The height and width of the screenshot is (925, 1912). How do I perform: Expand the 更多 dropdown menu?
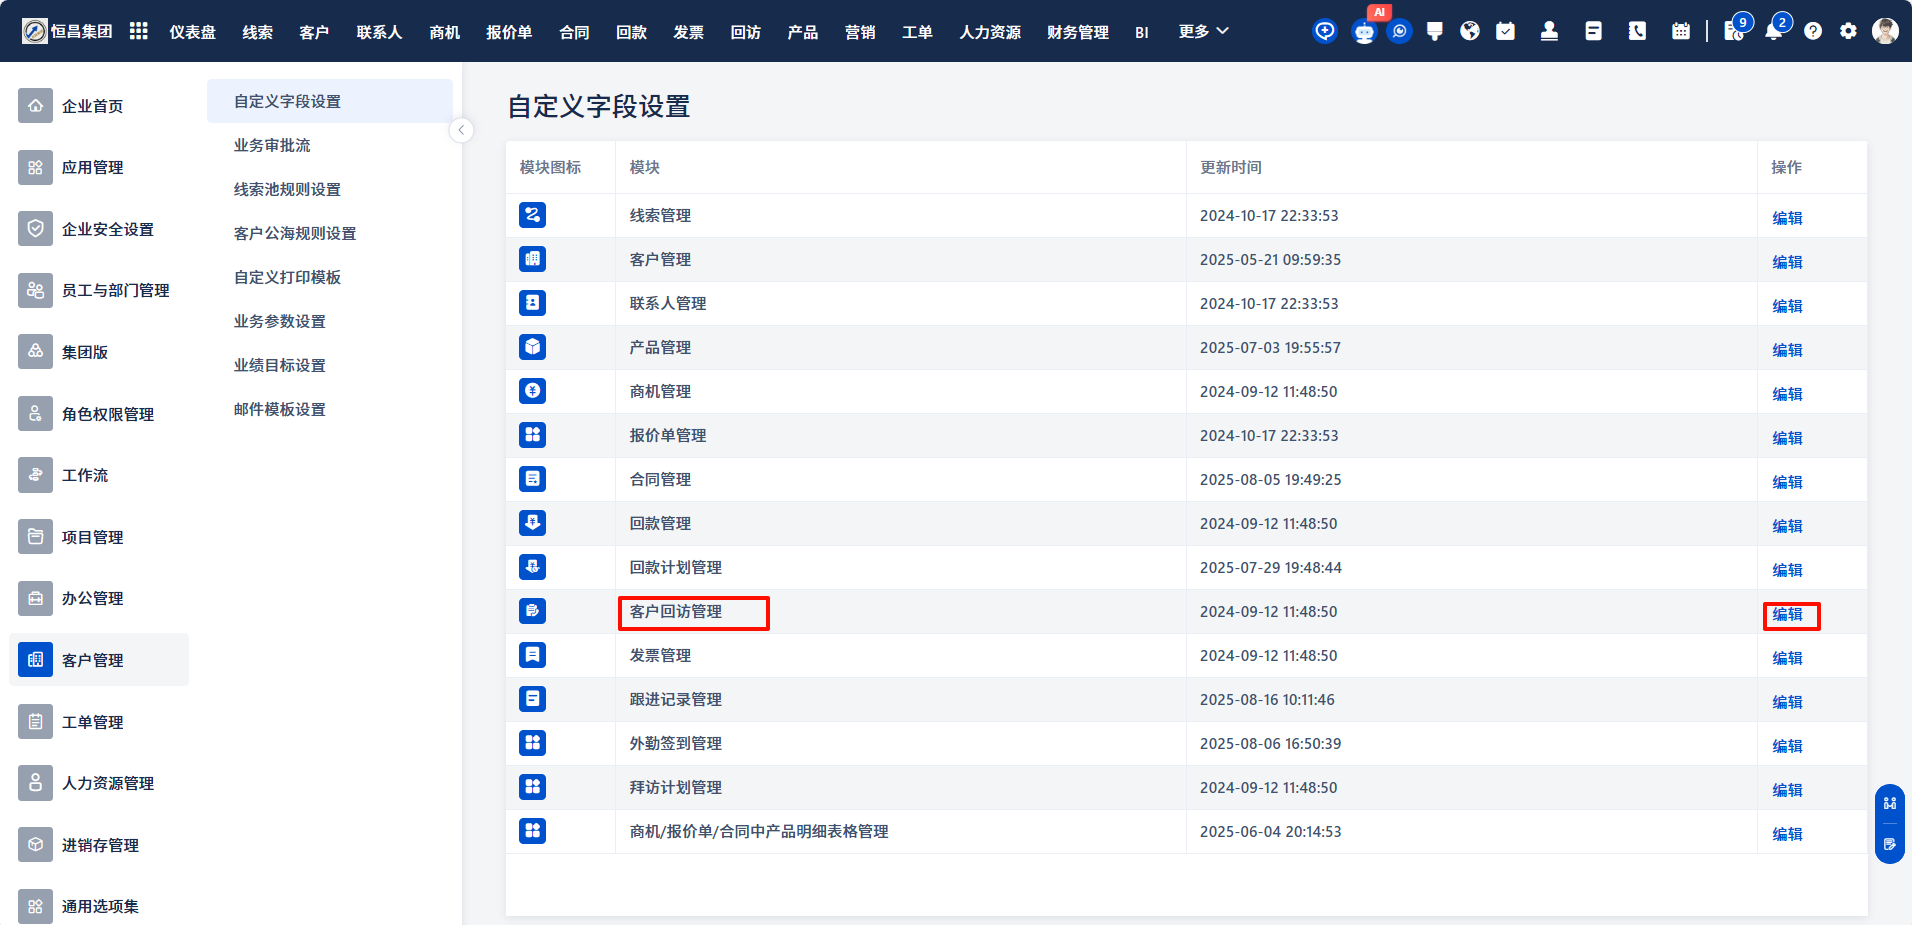tap(1202, 31)
